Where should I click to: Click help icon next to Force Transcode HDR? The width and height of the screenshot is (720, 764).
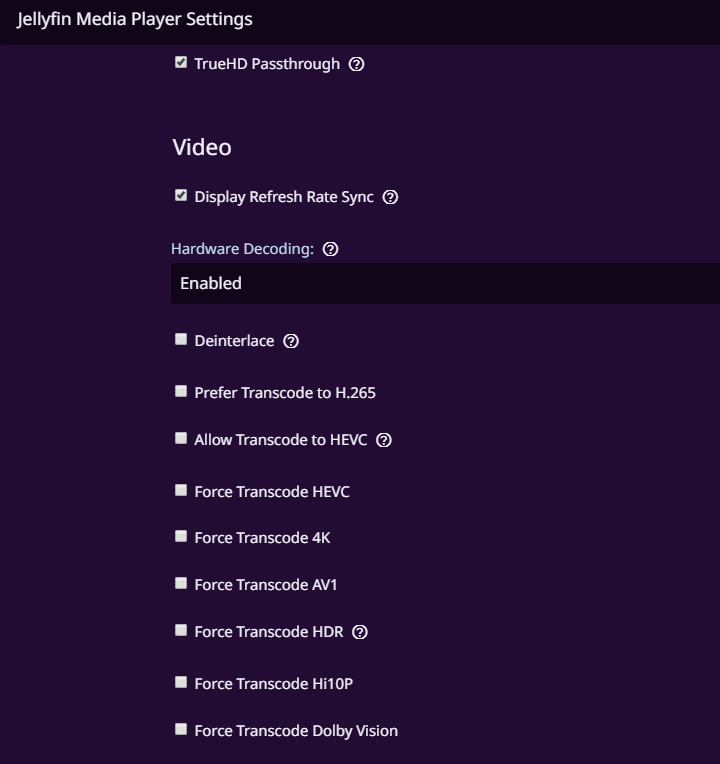[361, 632]
